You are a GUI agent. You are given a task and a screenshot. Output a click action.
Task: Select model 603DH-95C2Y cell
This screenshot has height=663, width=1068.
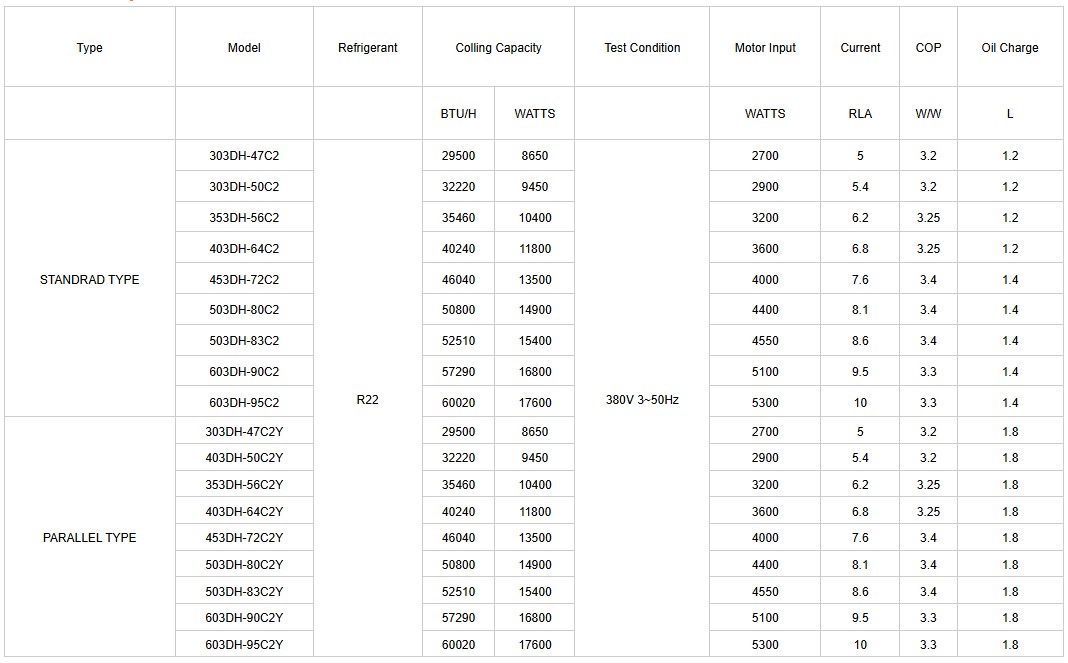click(244, 645)
